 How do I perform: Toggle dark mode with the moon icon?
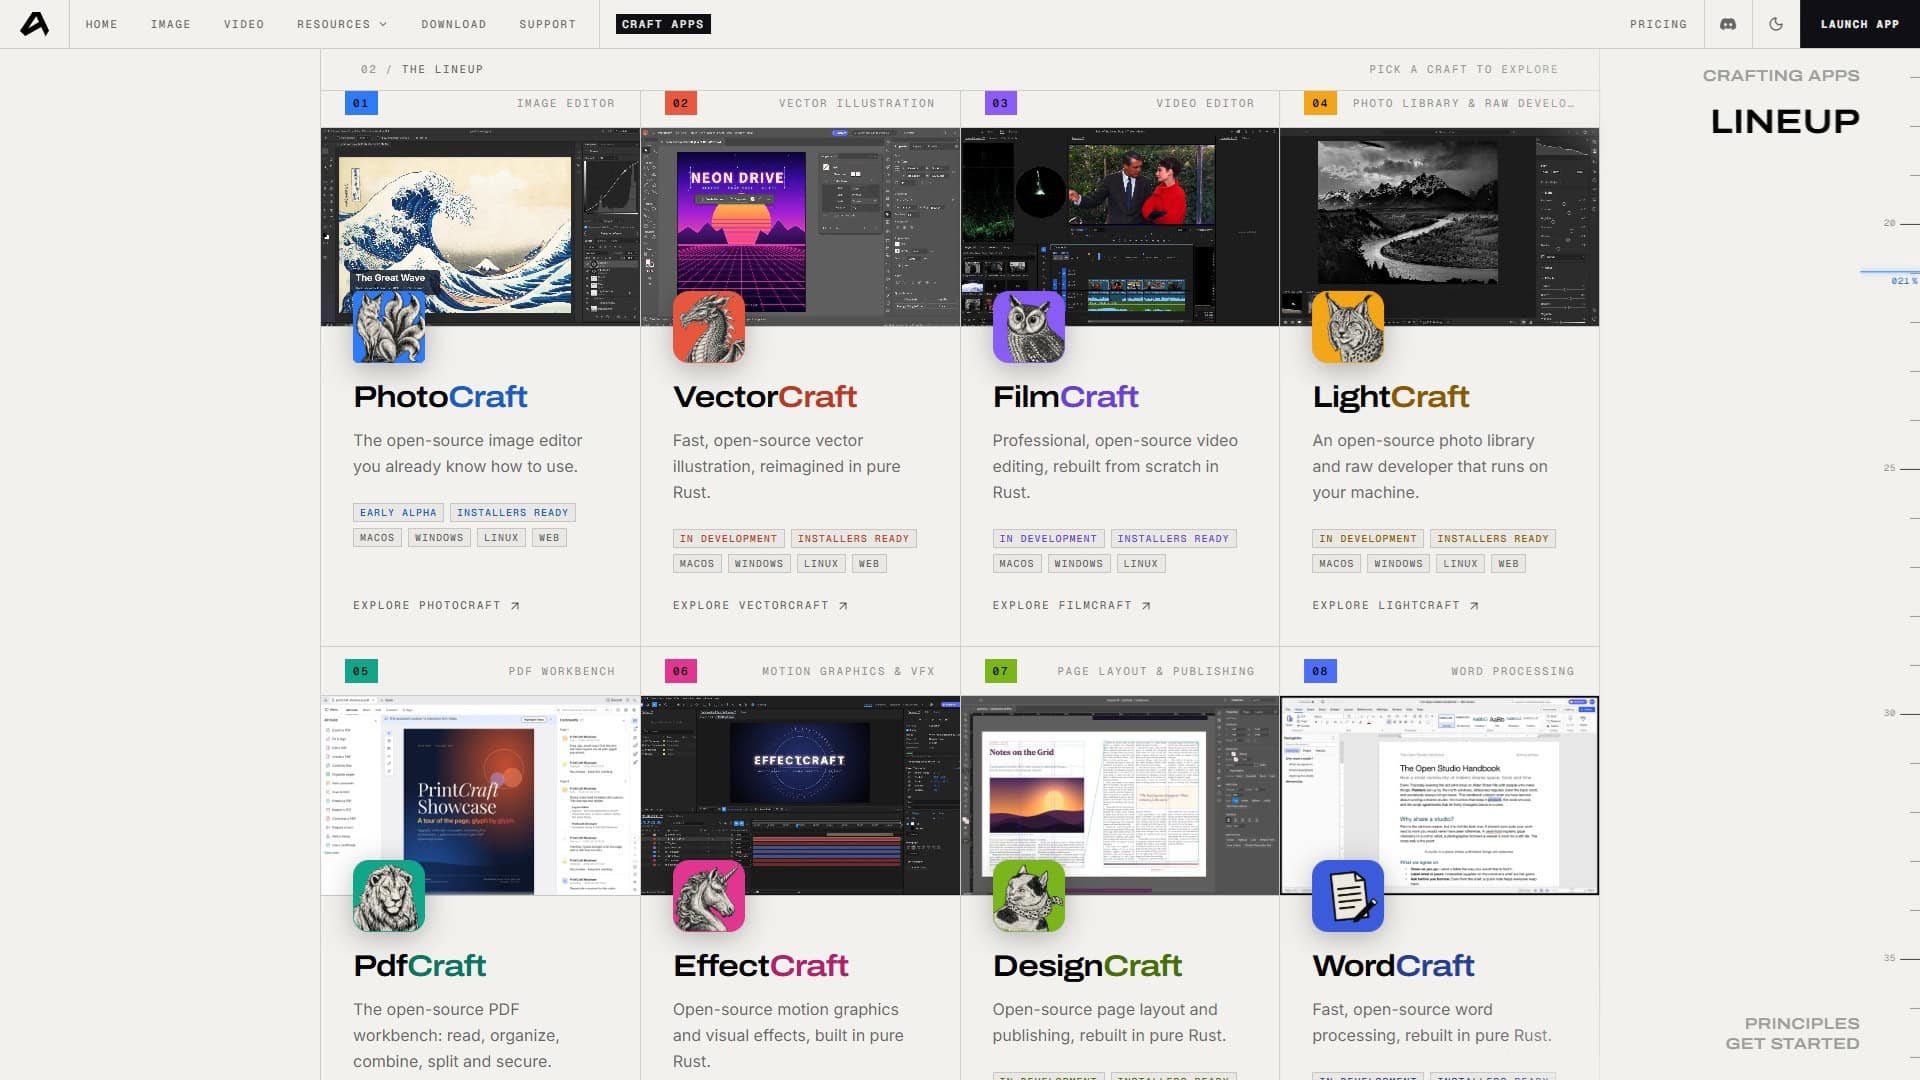tap(1776, 24)
